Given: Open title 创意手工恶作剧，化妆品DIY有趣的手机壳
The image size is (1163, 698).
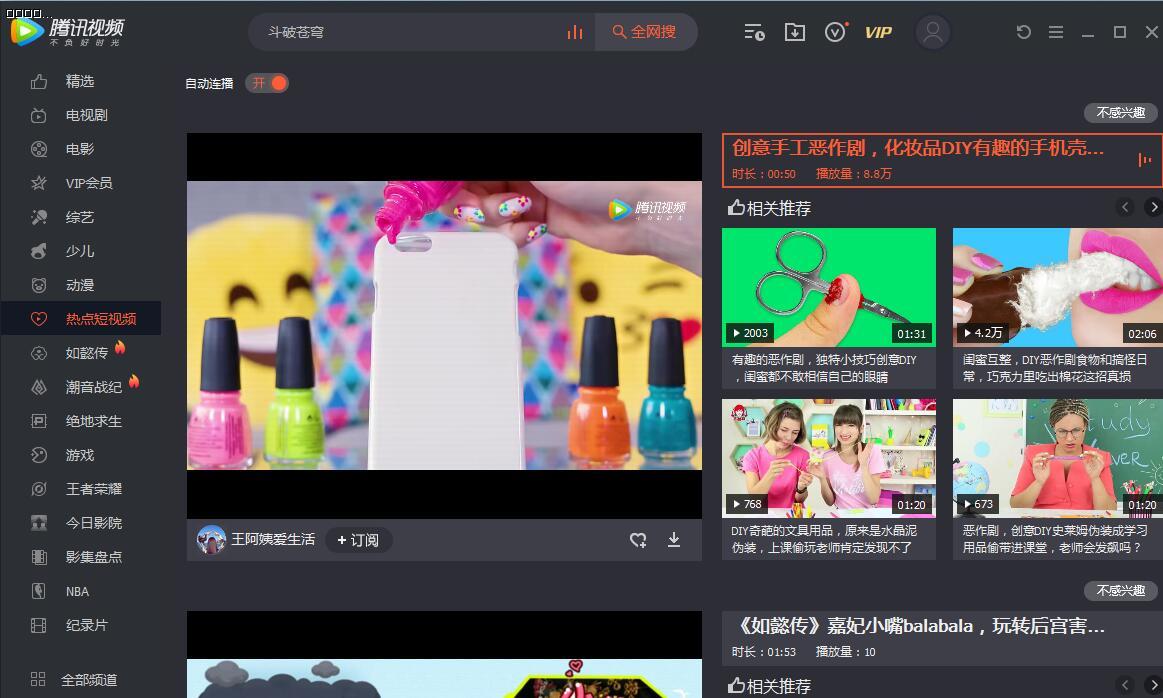Looking at the screenshot, I should point(917,148).
